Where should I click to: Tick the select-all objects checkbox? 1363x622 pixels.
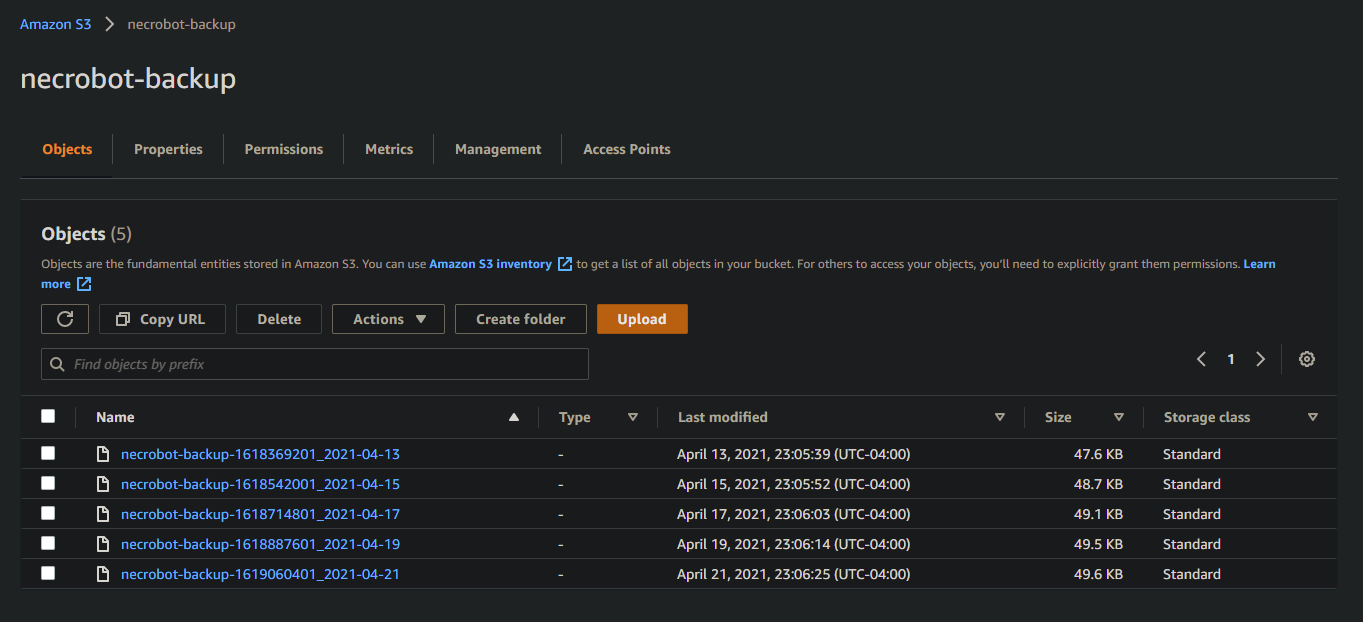pos(48,416)
